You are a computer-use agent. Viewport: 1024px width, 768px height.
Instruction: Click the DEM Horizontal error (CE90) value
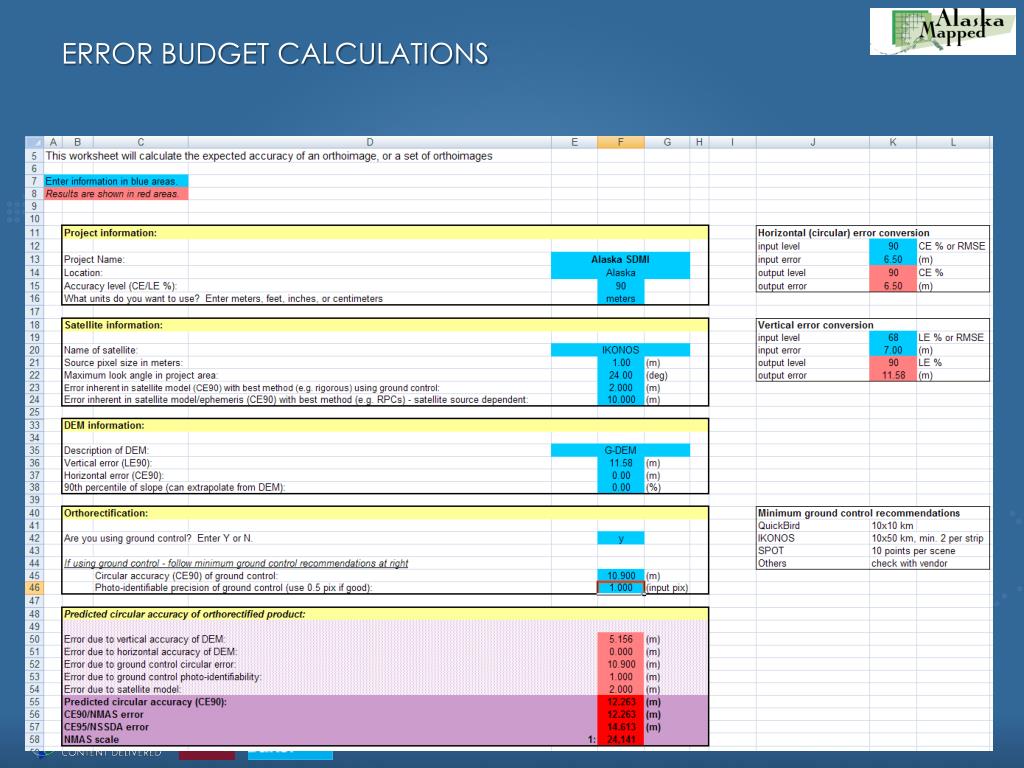(x=620, y=475)
